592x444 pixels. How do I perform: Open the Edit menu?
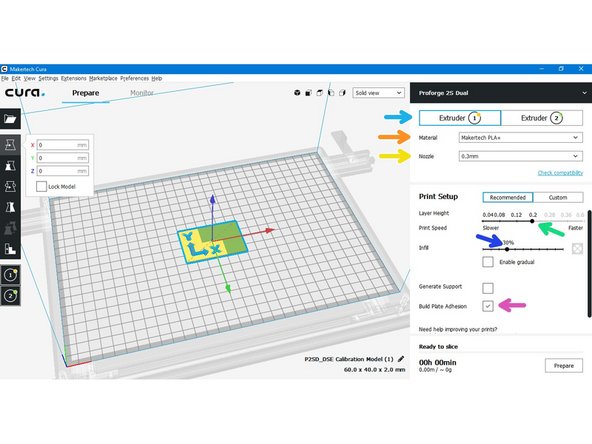point(16,78)
